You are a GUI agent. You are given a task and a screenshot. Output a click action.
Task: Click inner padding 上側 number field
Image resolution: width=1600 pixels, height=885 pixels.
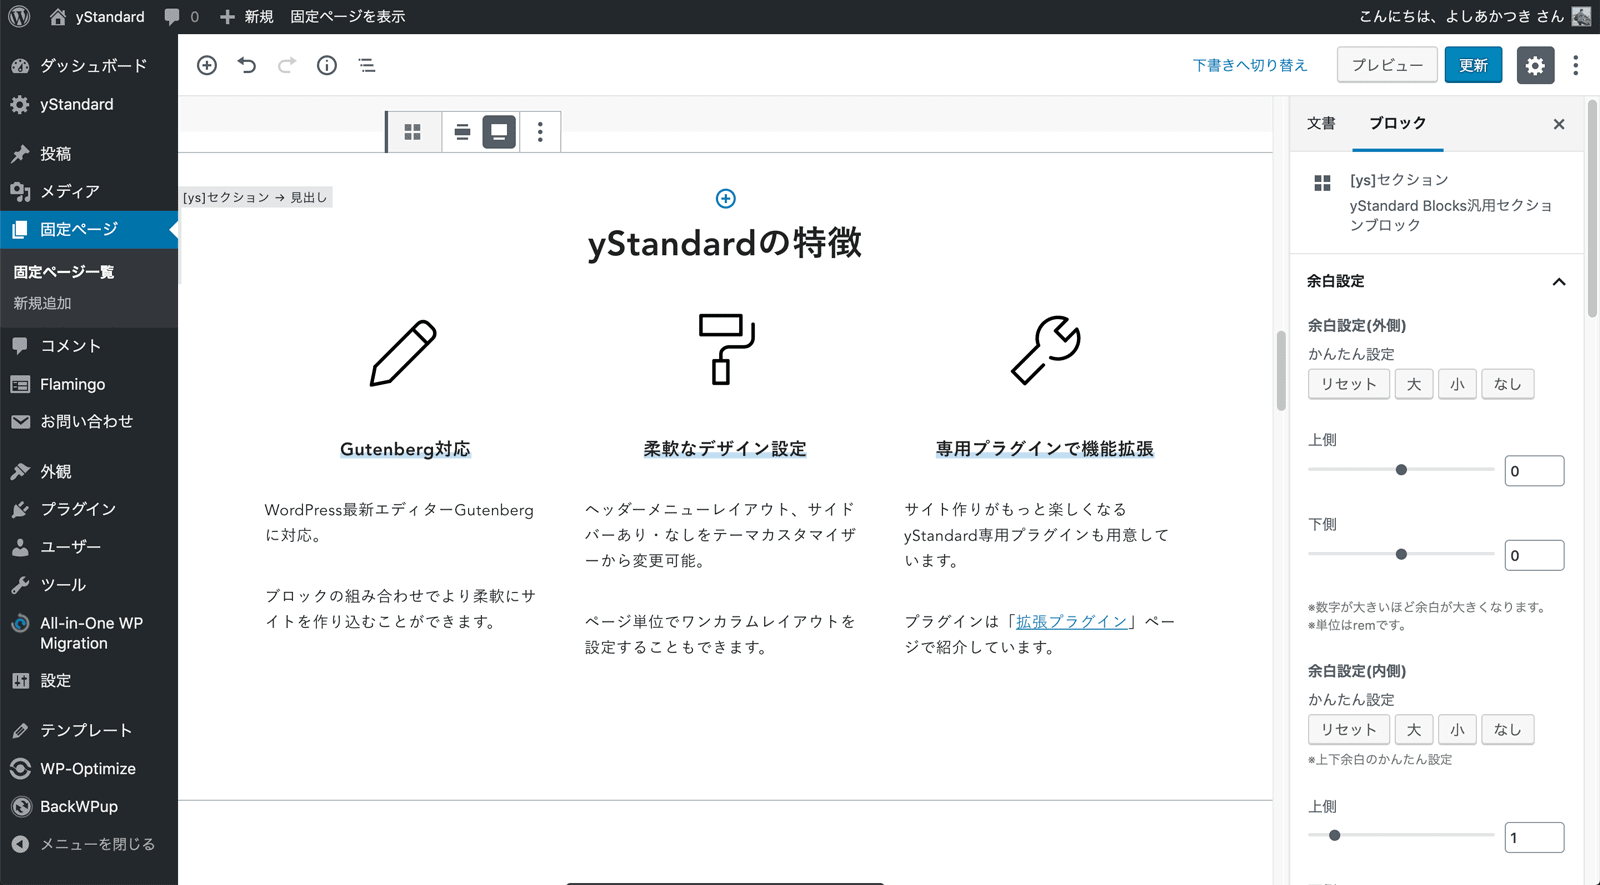click(x=1534, y=838)
